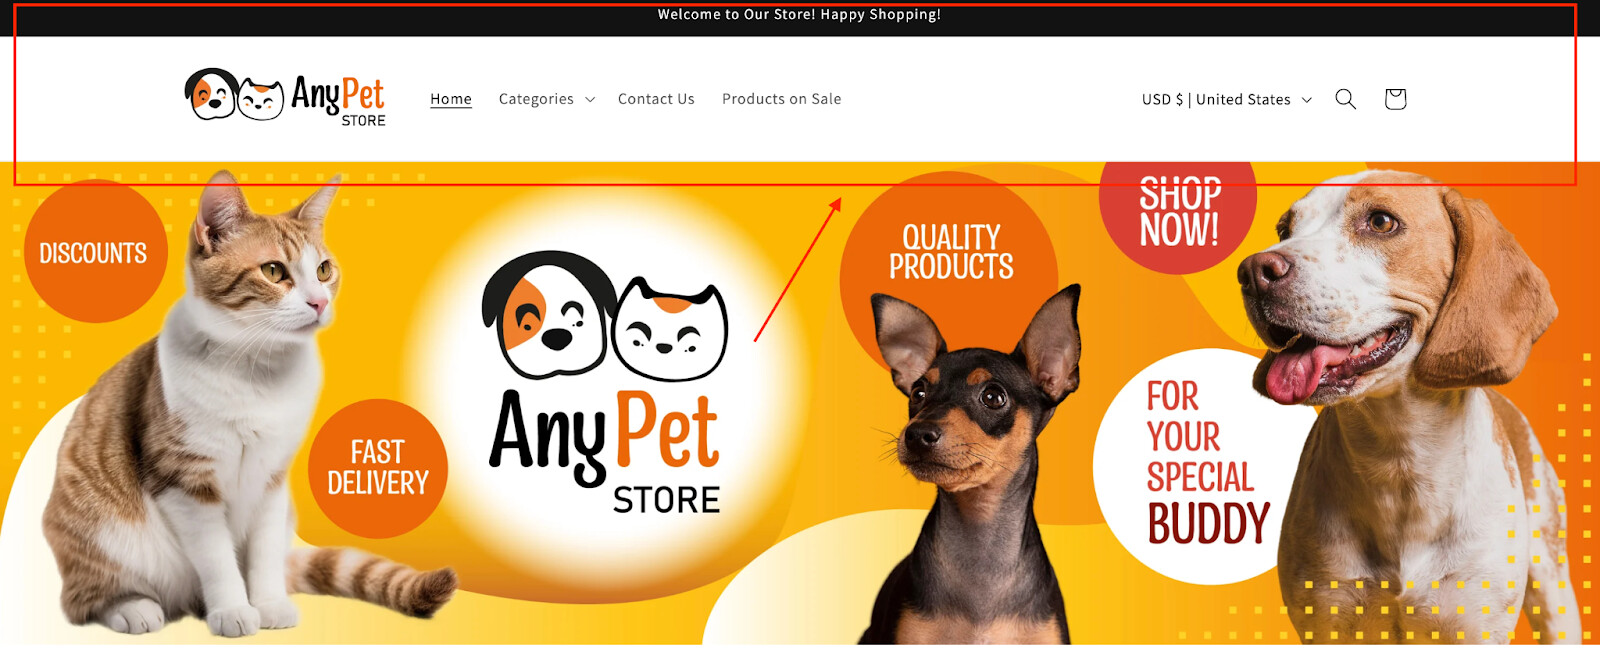Screen dimensions: 1600x659
Task: Open the Contact Us page
Action: pos(656,99)
